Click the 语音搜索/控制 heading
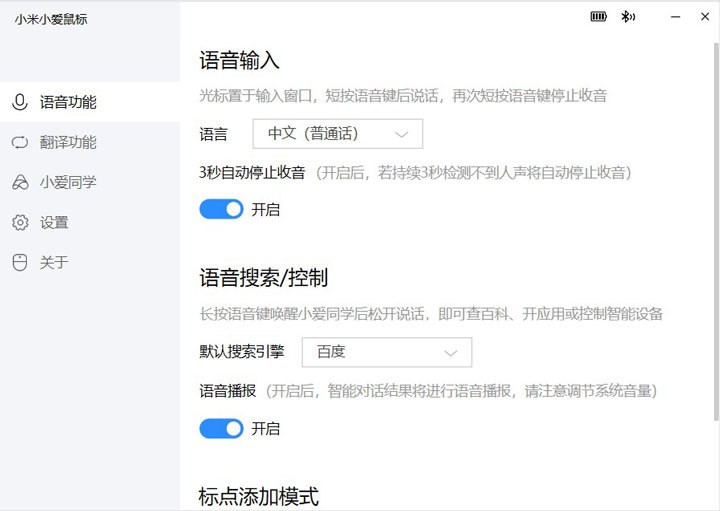The image size is (720, 511). click(264, 278)
